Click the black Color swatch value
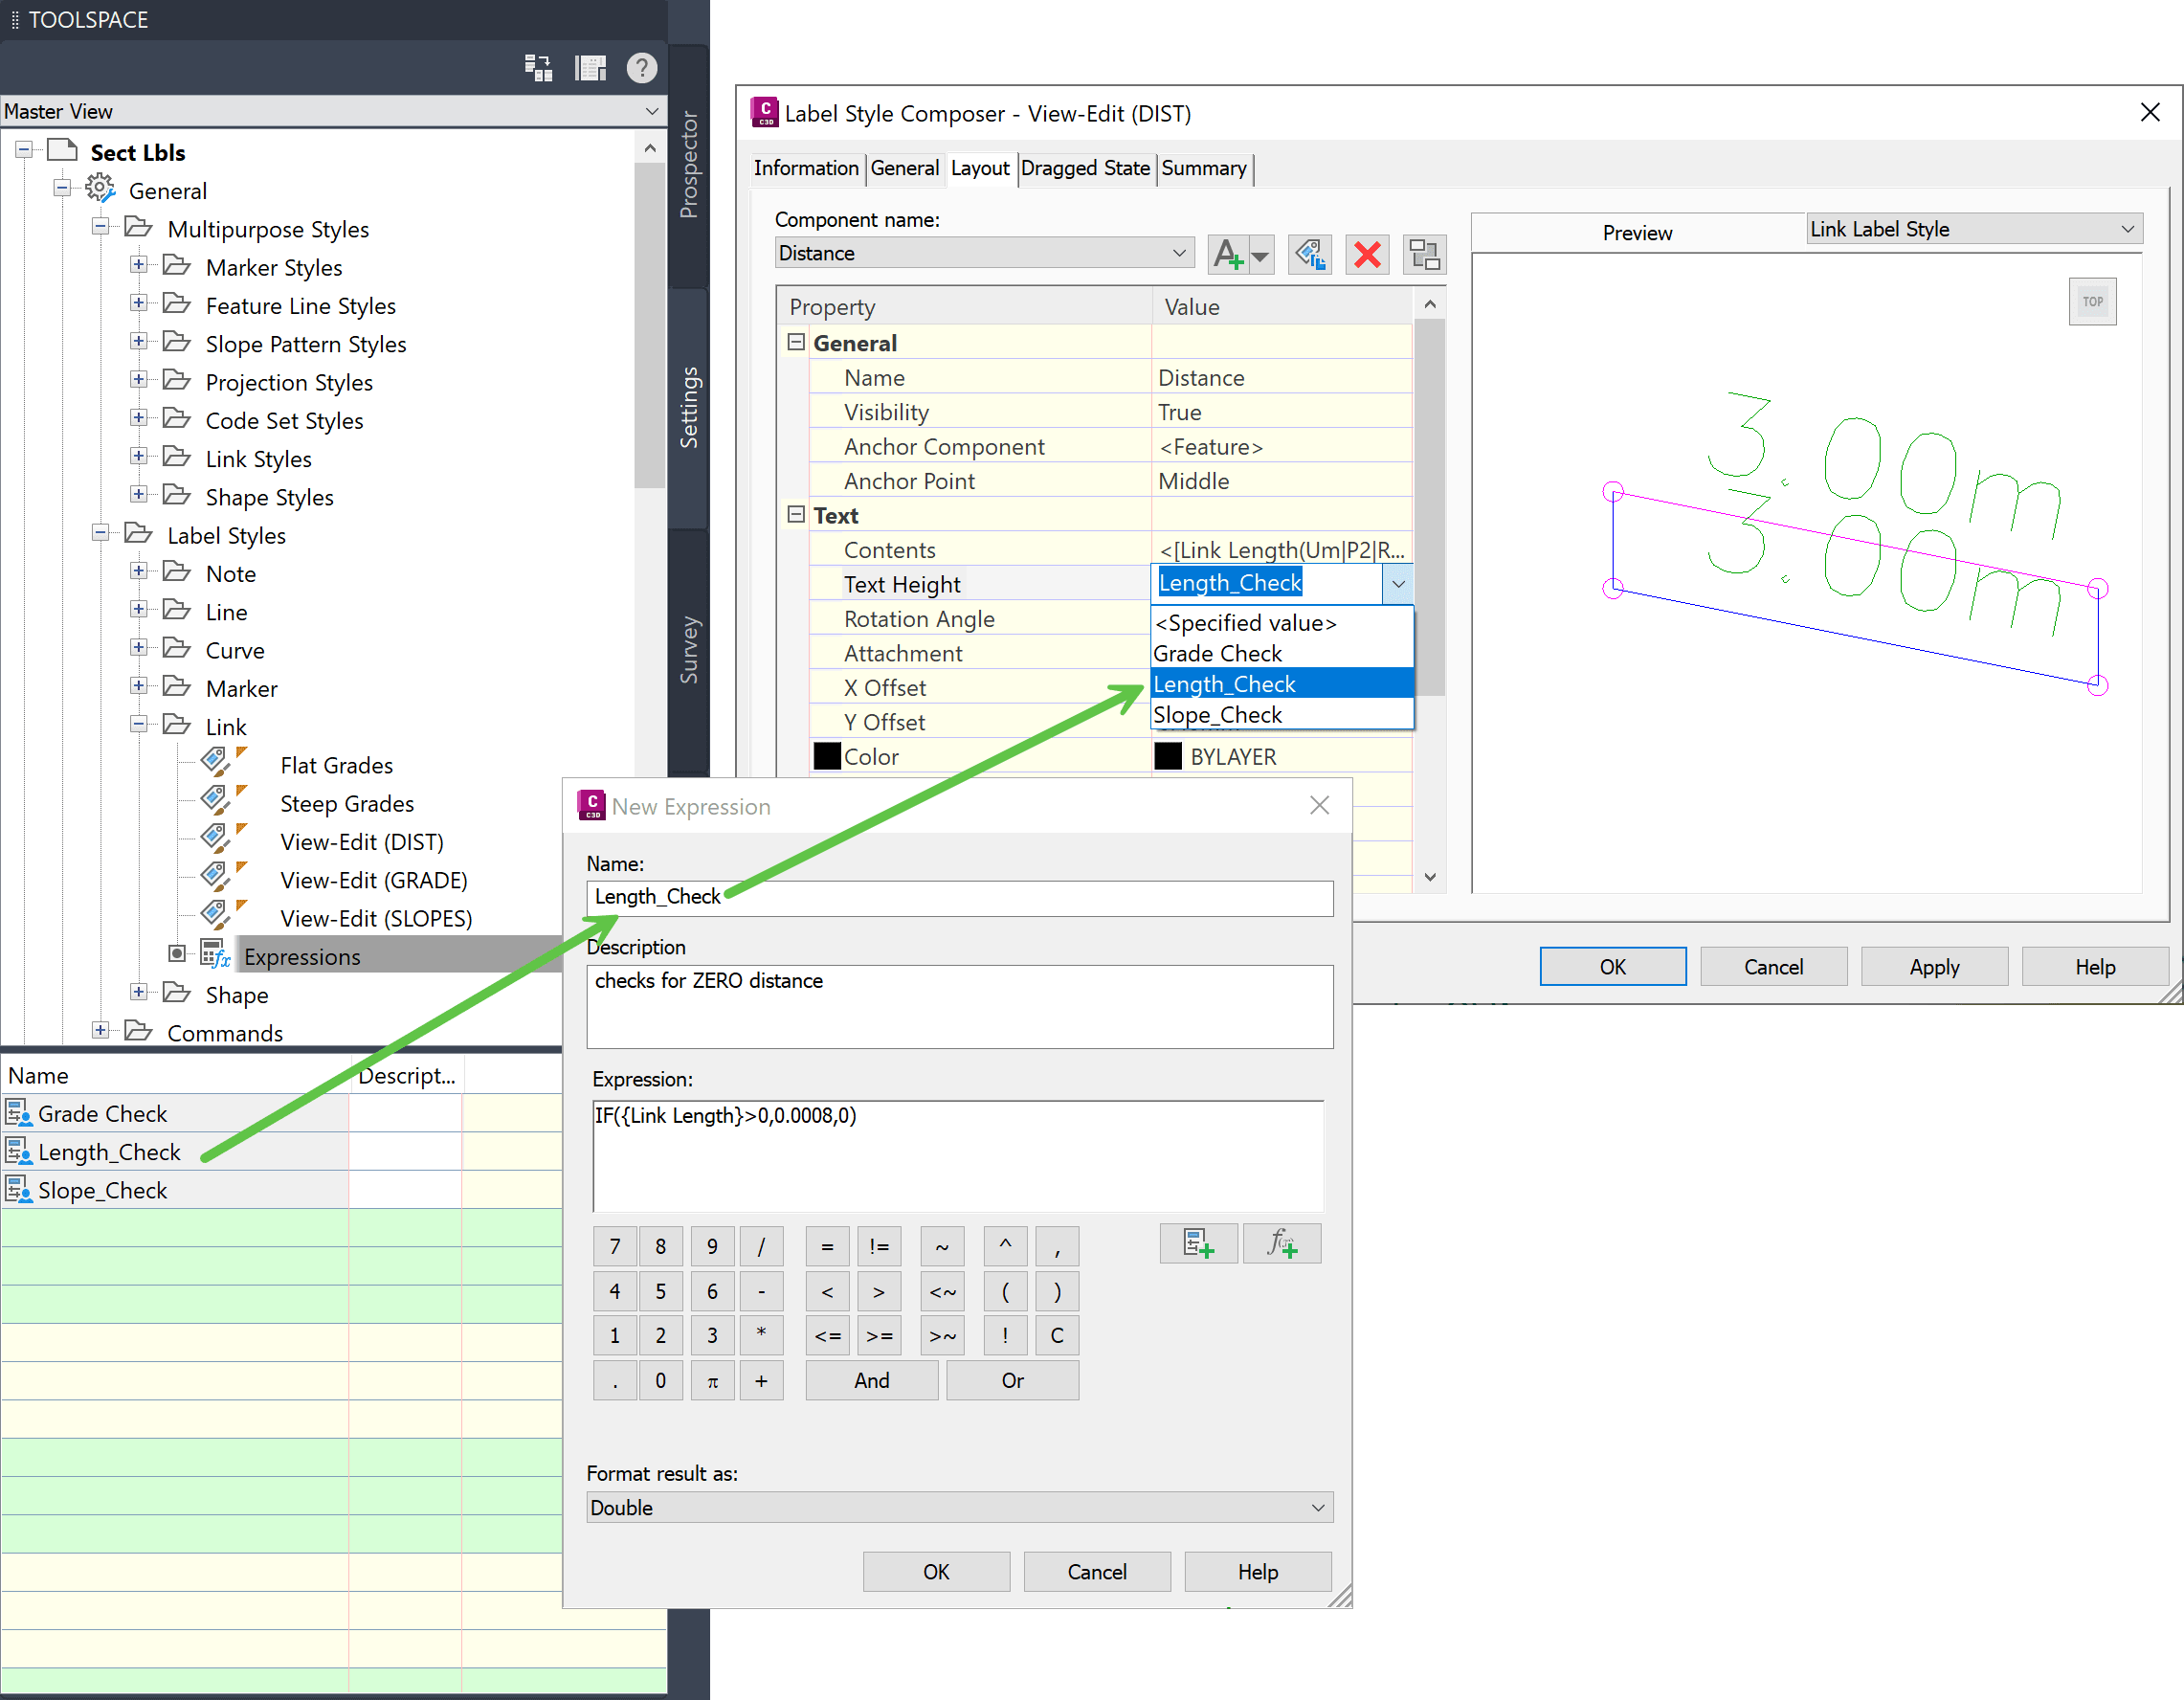2184x1700 pixels. point(1168,757)
